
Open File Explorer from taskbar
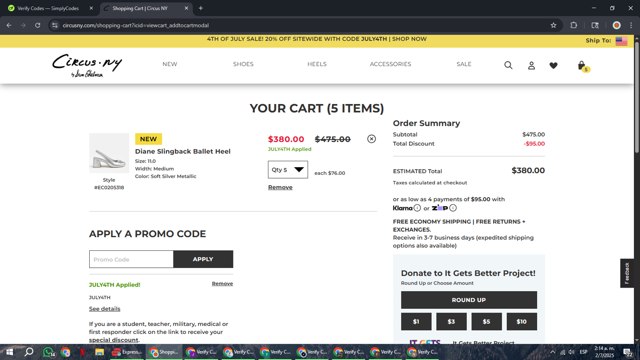pos(99,352)
